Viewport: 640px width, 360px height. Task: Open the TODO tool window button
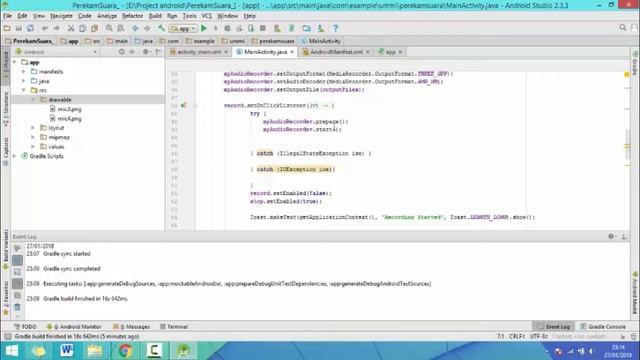pyautogui.click(x=25, y=327)
